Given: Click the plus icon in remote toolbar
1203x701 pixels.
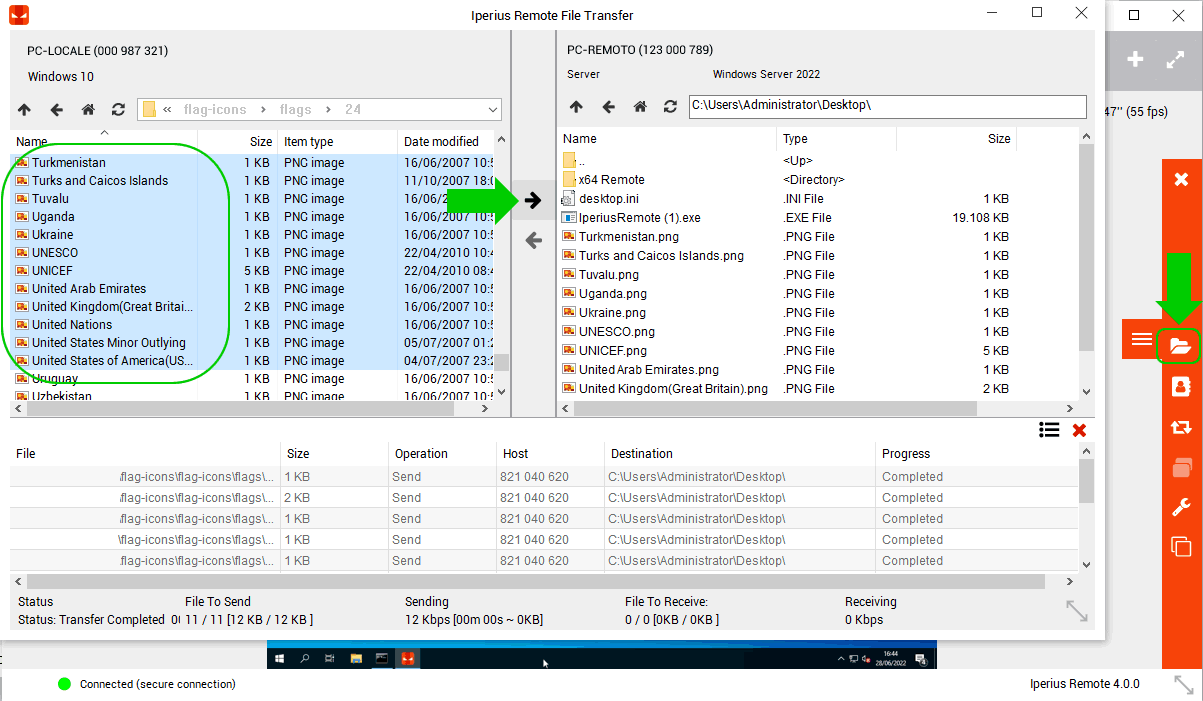Looking at the screenshot, I should (x=1135, y=59).
